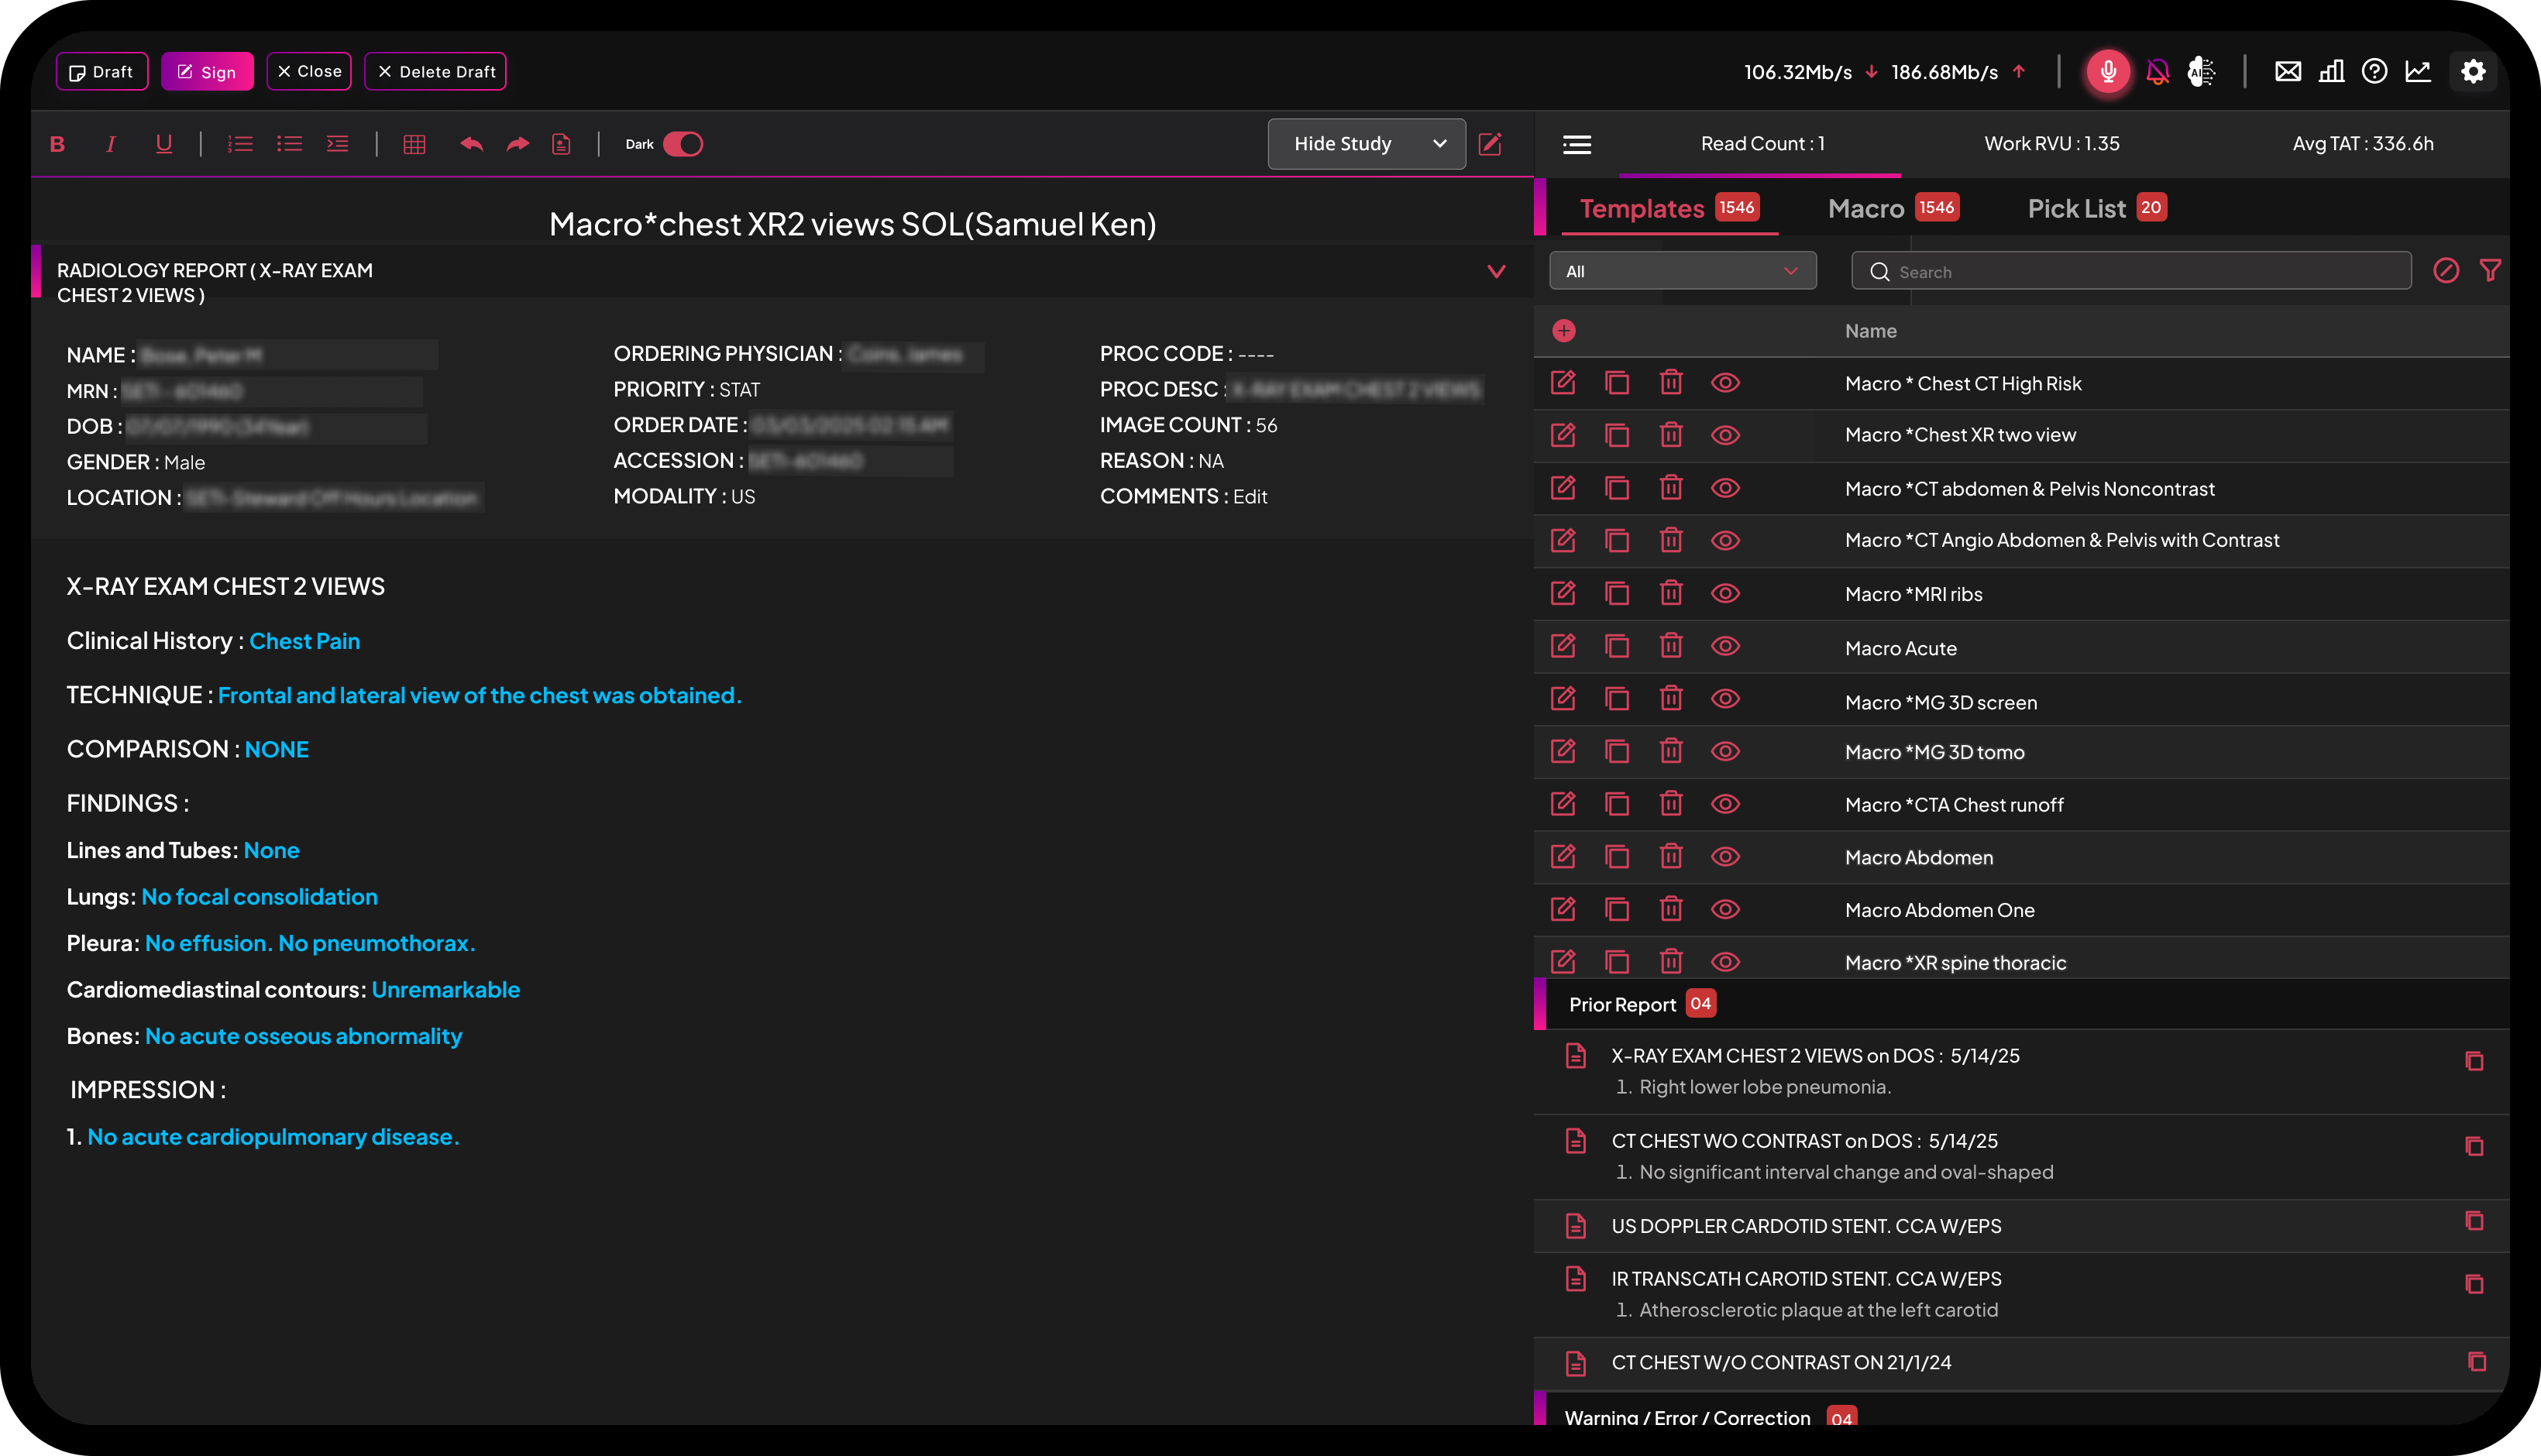Open the Hide Study dropdown
This screenshot has height=1456, width=2541.
pyautogui.click(x=1366, y=144)
